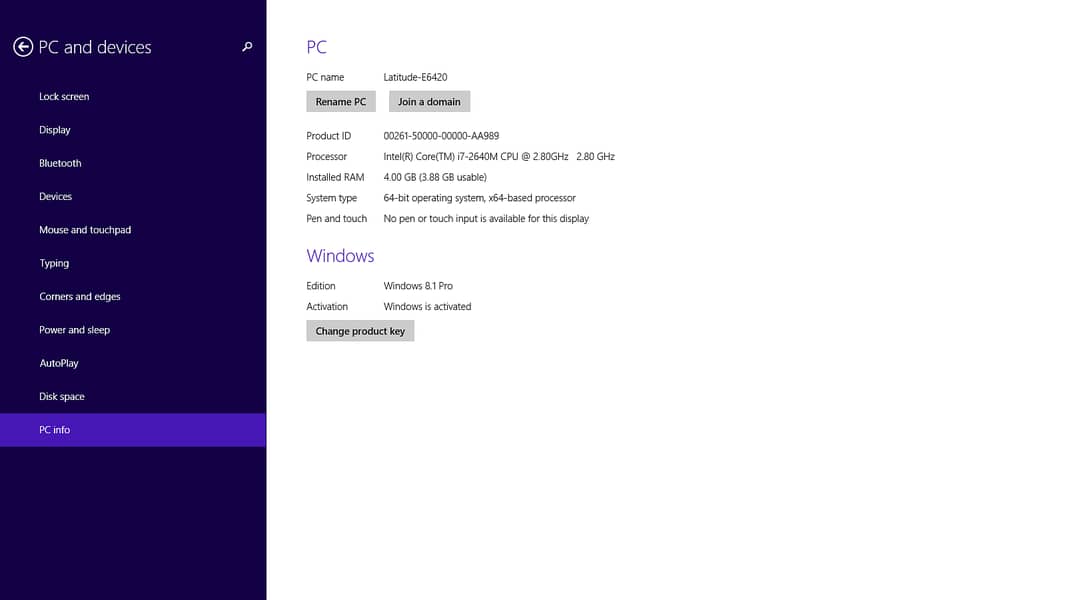Screen dimensions: 1066x600
Task: Click the 'PC and devices' title
Action: click(x=95, y=47)
